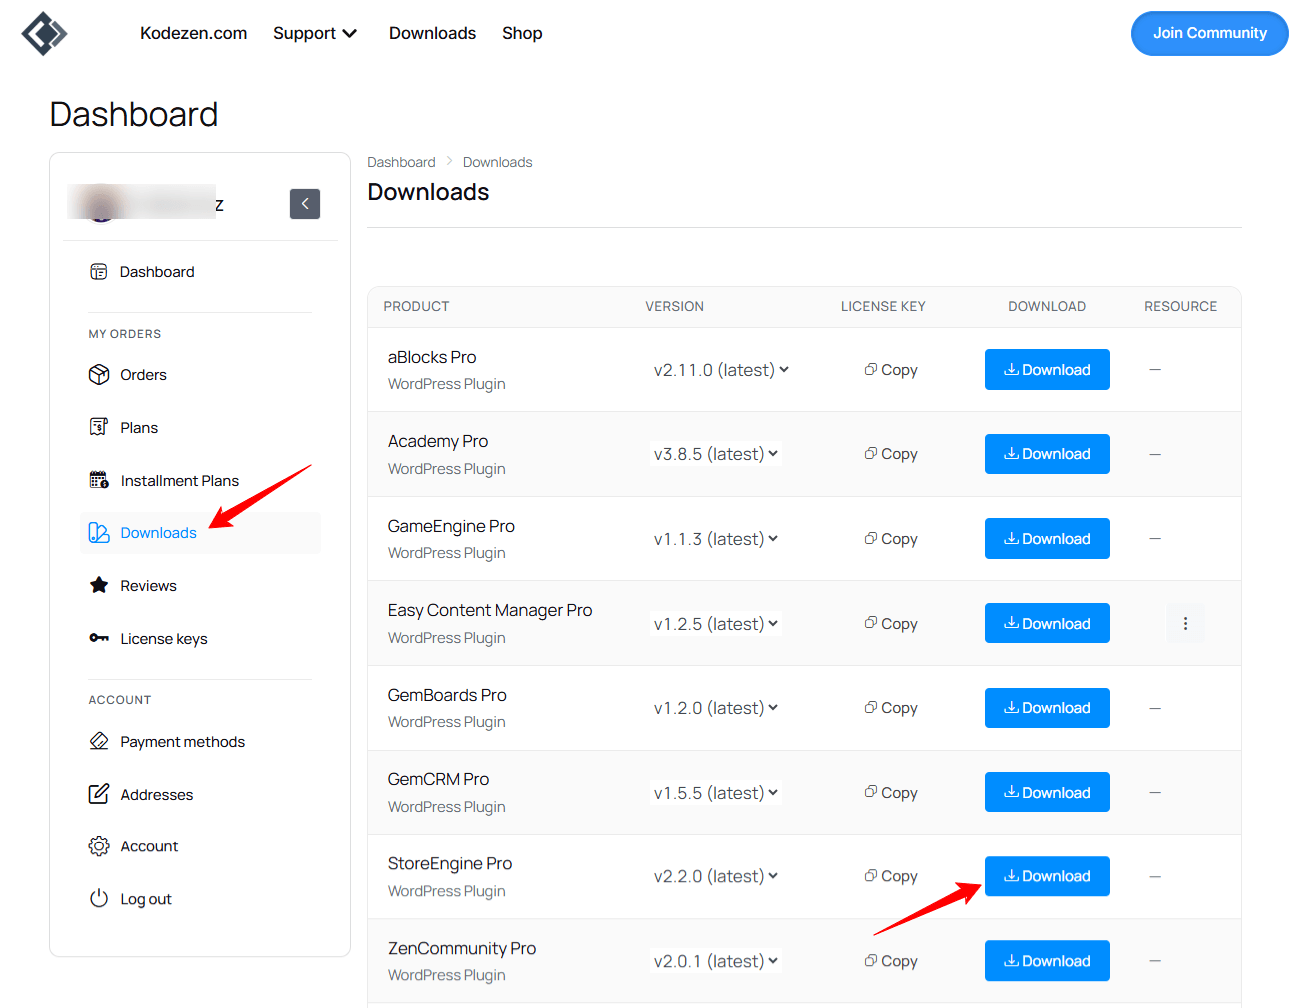Copy license key for GemBoards Pro

pyautogui.click(x=891, y=708)
